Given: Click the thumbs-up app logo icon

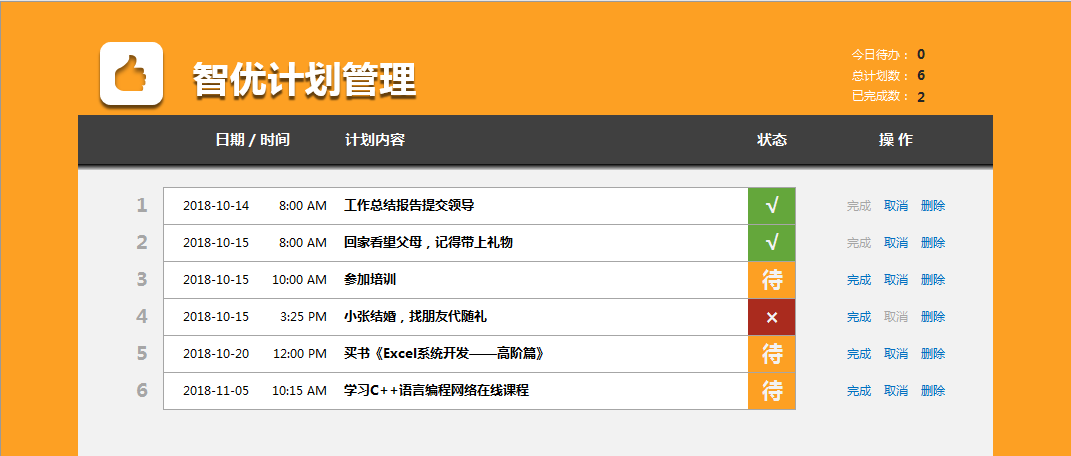Looking at the screenshot, I should [x=131, y=74].
